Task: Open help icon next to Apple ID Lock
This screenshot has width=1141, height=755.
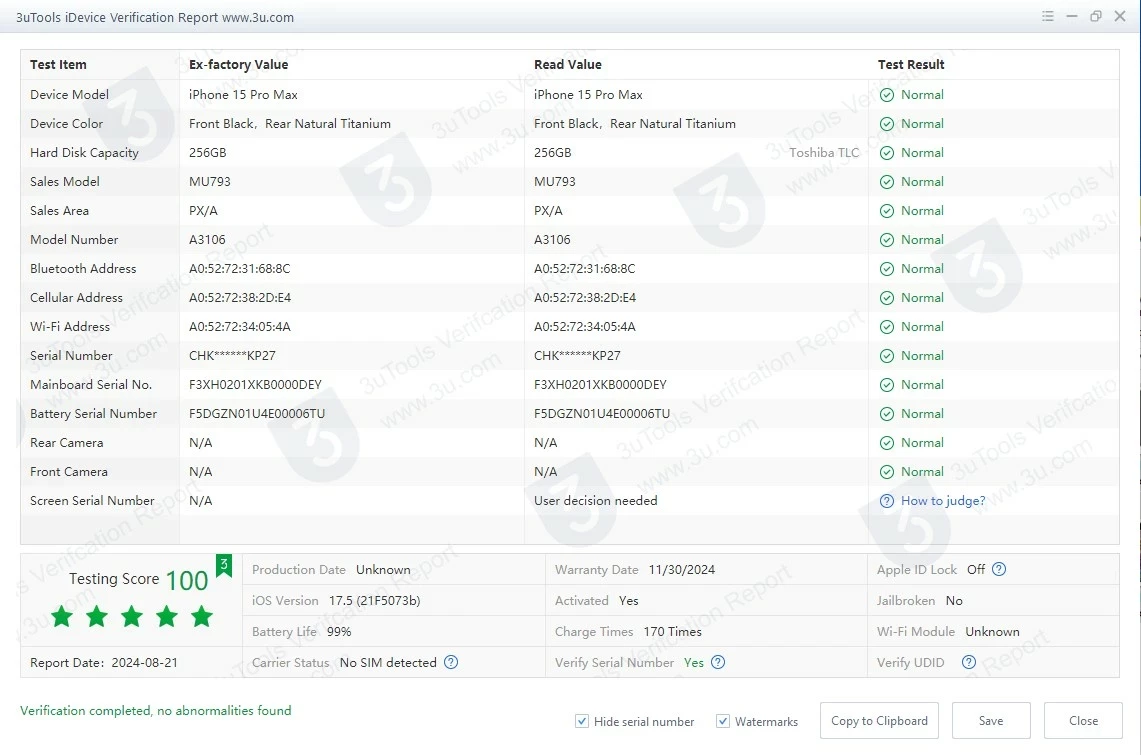Action: [999, 570]
